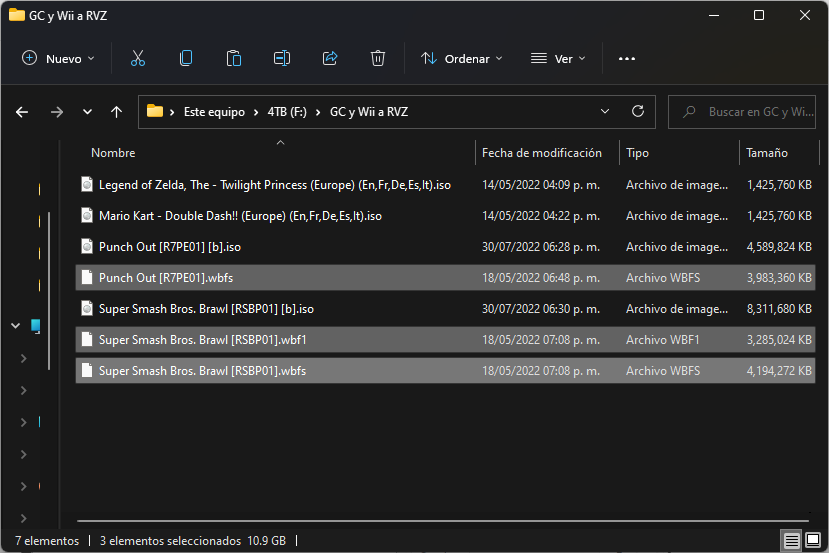Expand chevron after 4TB (F:) in address bar

pyautogui.click(x=318, y=112)
